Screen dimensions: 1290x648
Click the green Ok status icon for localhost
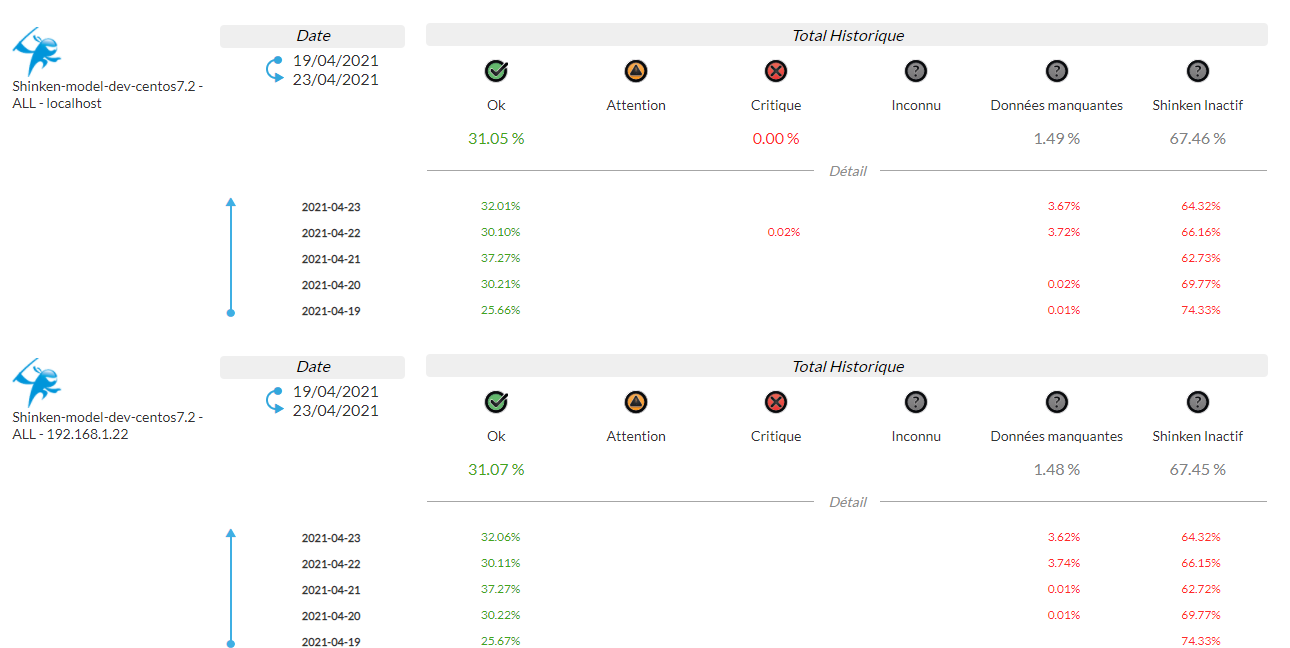tap(496, 71)
